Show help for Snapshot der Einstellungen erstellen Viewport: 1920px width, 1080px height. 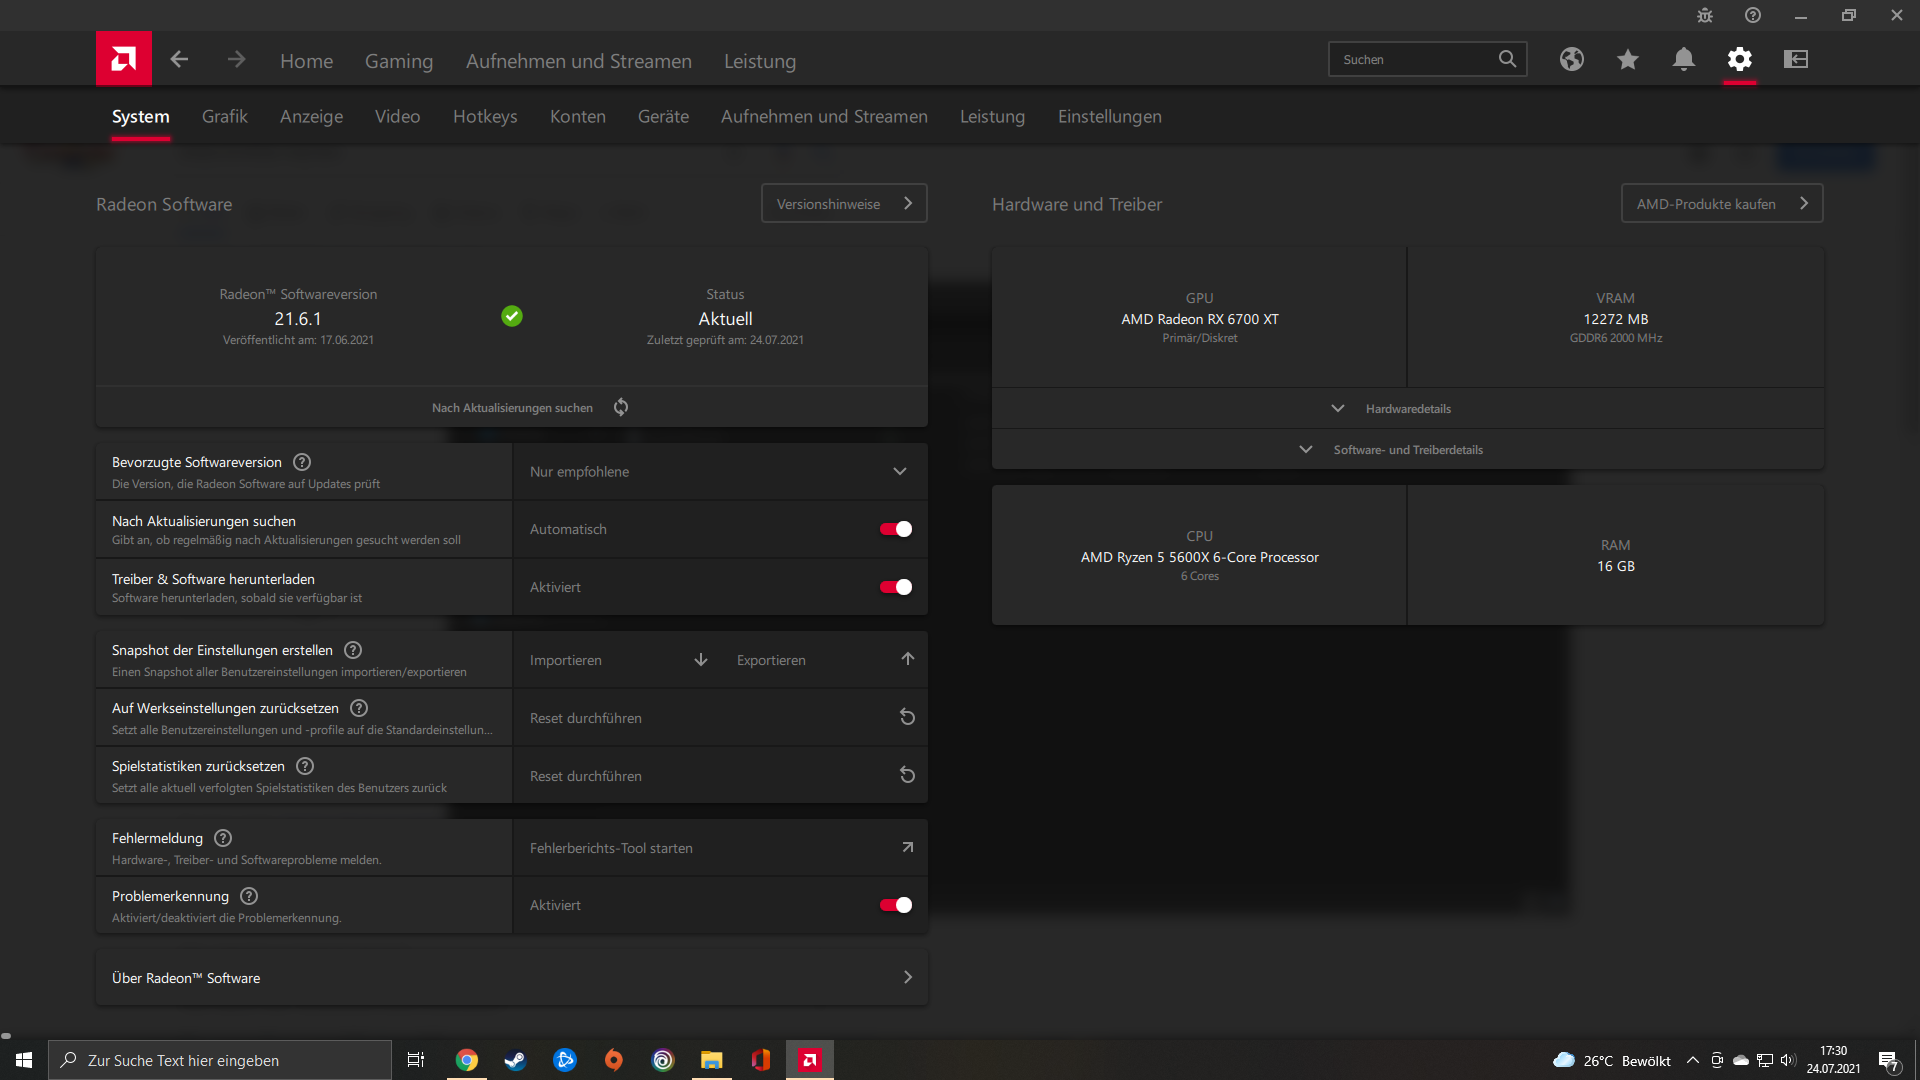353,650
